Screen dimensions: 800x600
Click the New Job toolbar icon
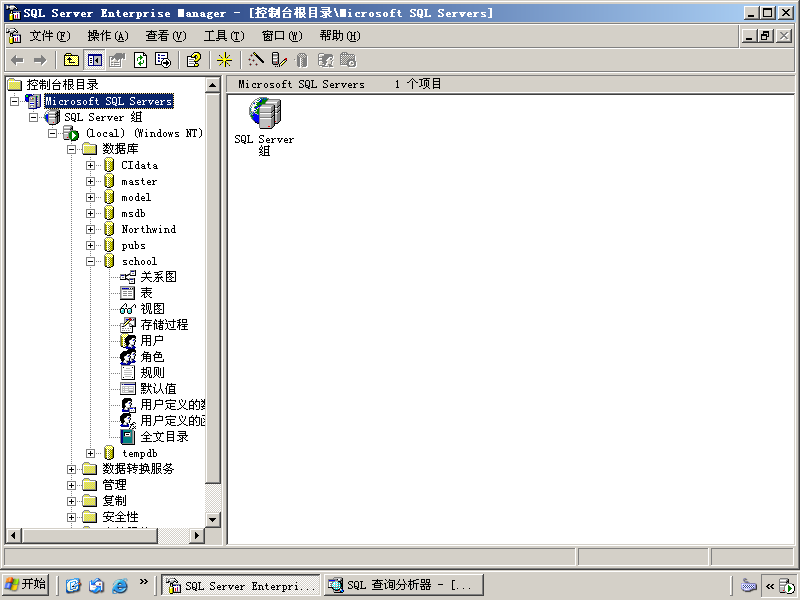click(x=348, y=60)
